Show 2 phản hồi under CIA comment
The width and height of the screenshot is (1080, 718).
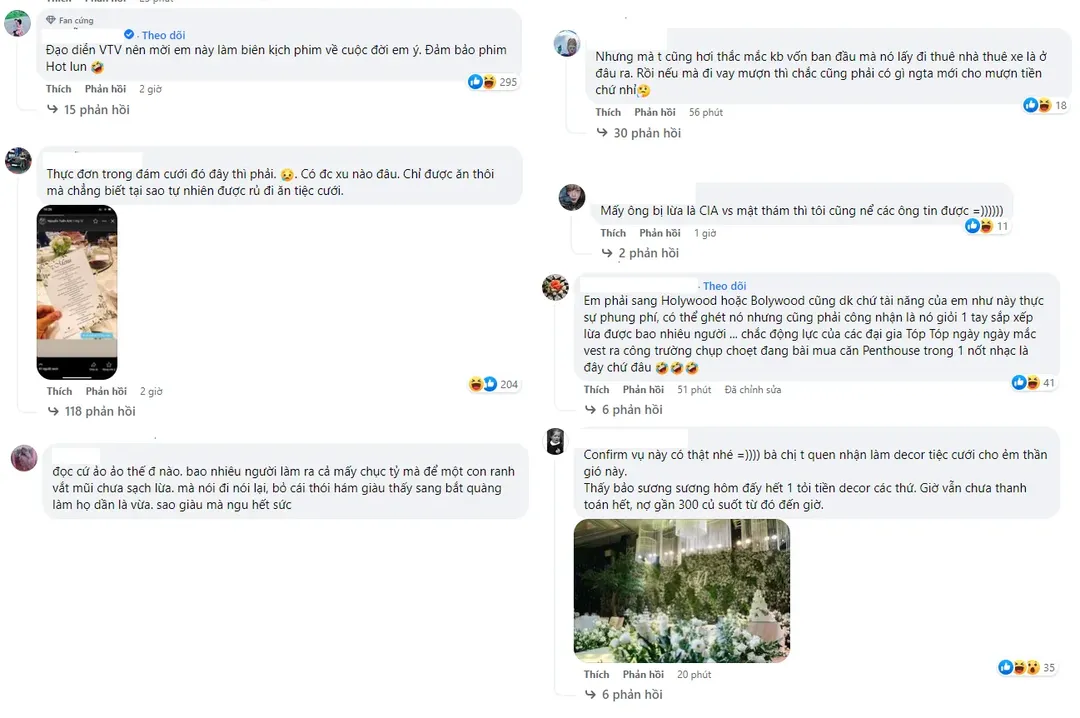(x=648, y=254)
